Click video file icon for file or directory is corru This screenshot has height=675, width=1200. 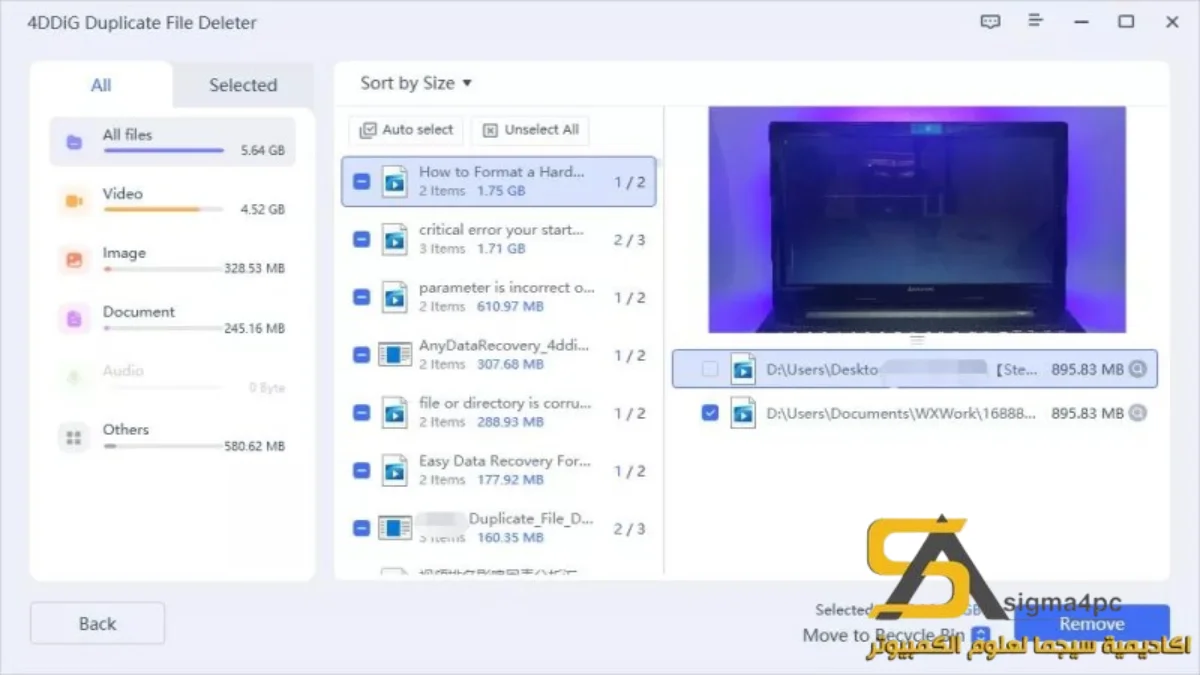tap(396, 413)
